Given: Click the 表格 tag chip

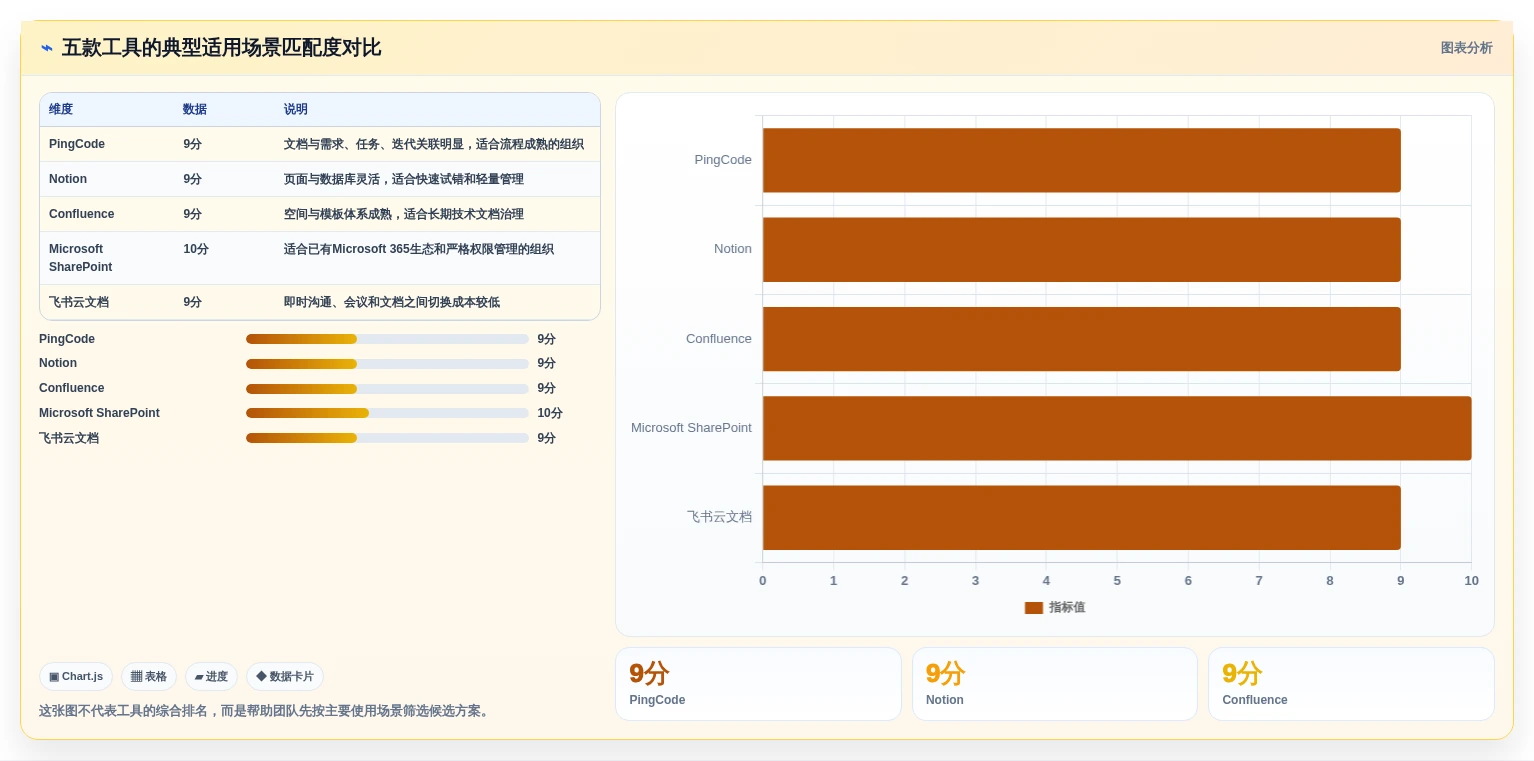Looking at the screenshot, I should pyautogui.click(x=149, y=677).
